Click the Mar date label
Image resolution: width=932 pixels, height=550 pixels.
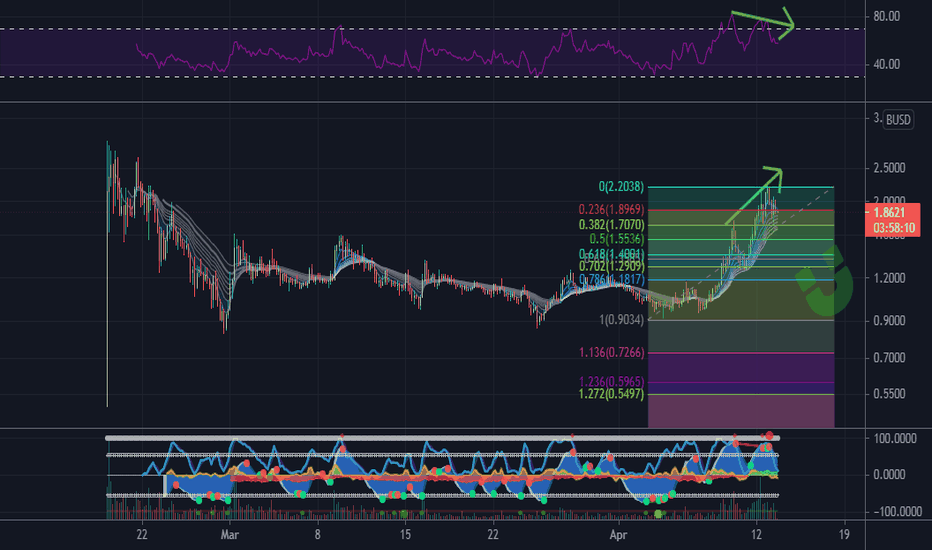(x=229, y=535)
